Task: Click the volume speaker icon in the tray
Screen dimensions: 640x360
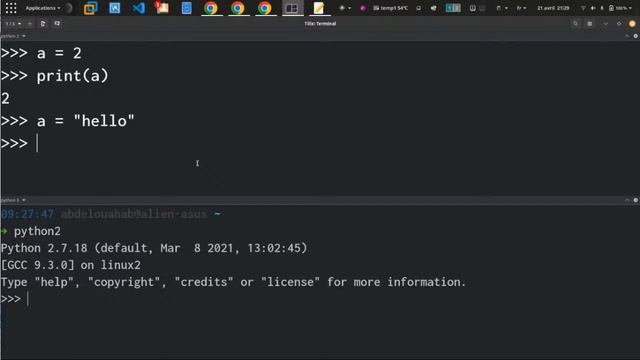Action: (593, 8)
